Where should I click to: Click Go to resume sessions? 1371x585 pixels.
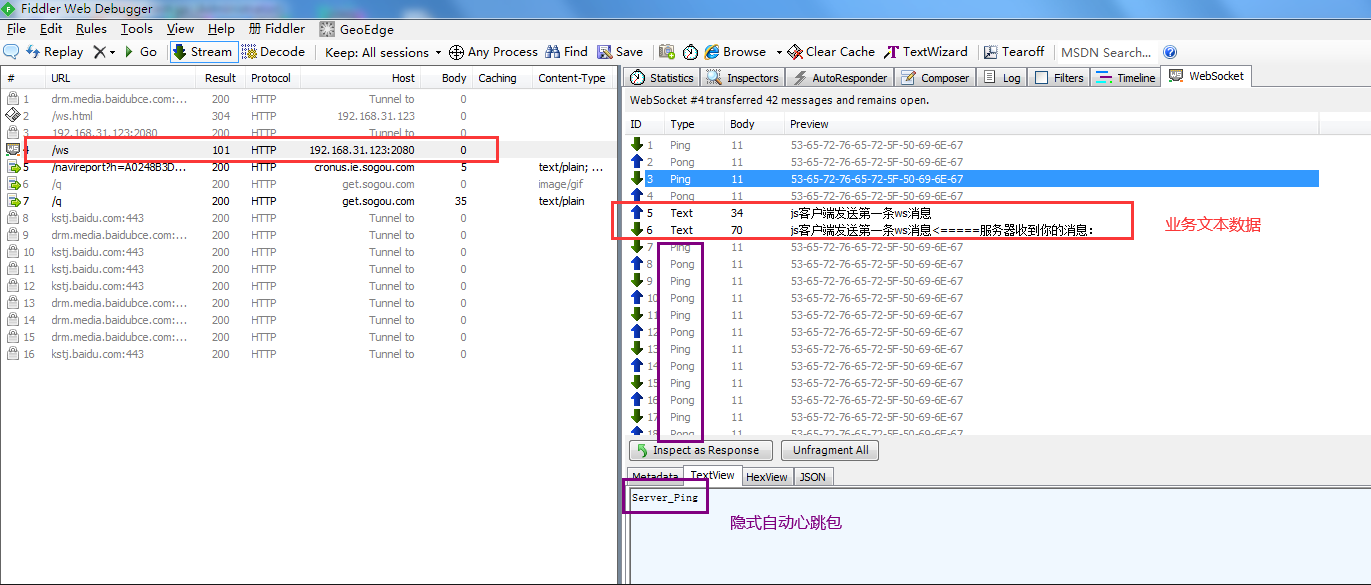pos(141,52)
